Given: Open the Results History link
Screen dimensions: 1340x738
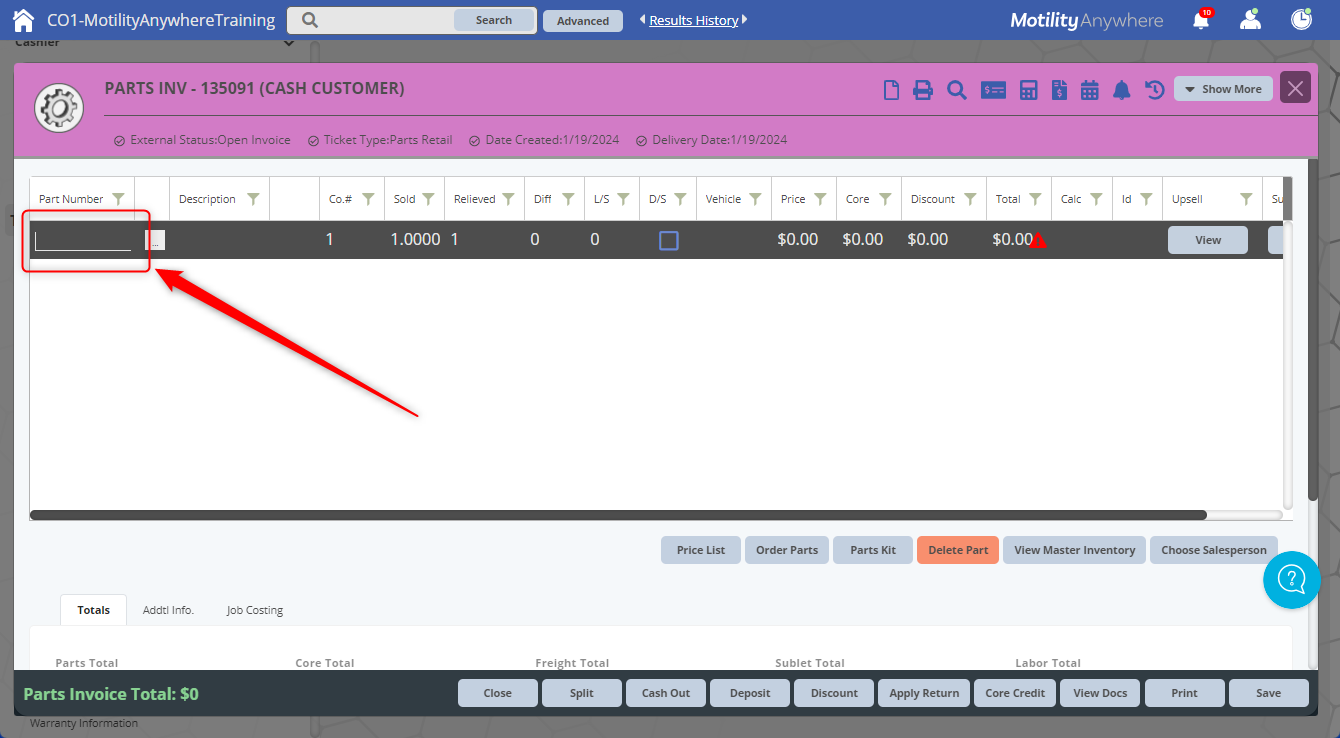Looking at the screenshot, I should coord(693,20).
